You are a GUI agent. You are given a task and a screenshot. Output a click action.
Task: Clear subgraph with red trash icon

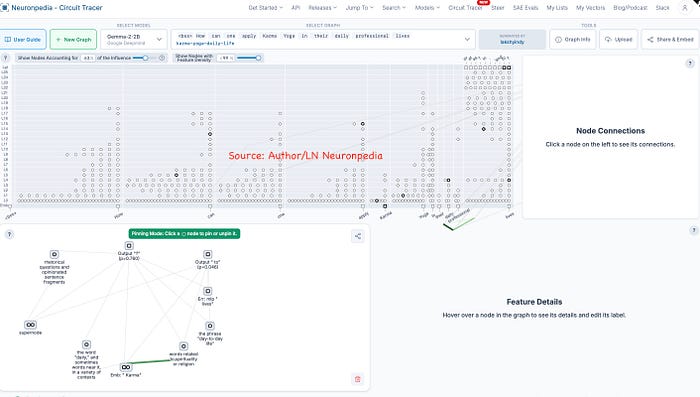point(358,379)
